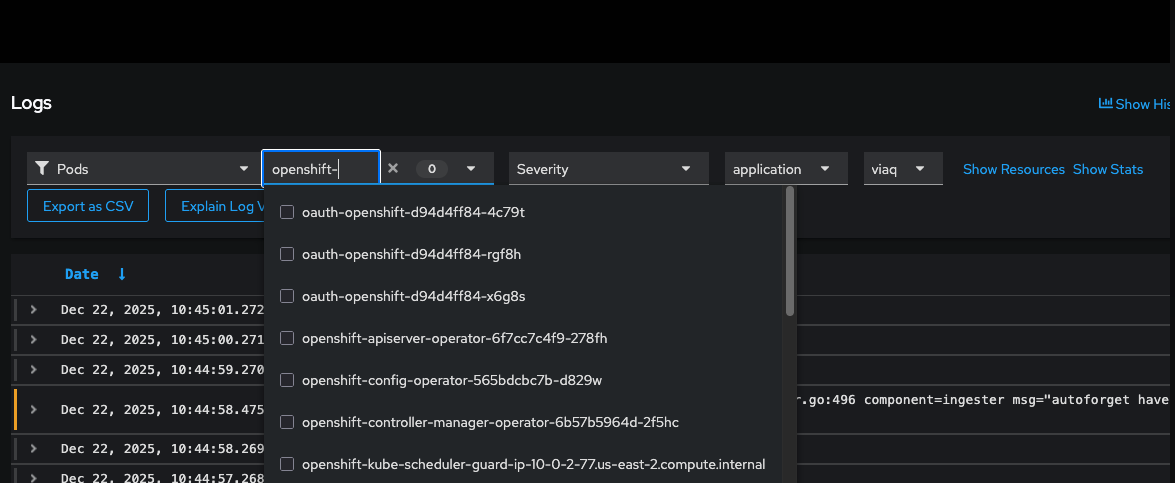The width and height of the screenshot is (1175, 483).
Task: Click Export as CSV button
Action: click(x=88, y=206)
